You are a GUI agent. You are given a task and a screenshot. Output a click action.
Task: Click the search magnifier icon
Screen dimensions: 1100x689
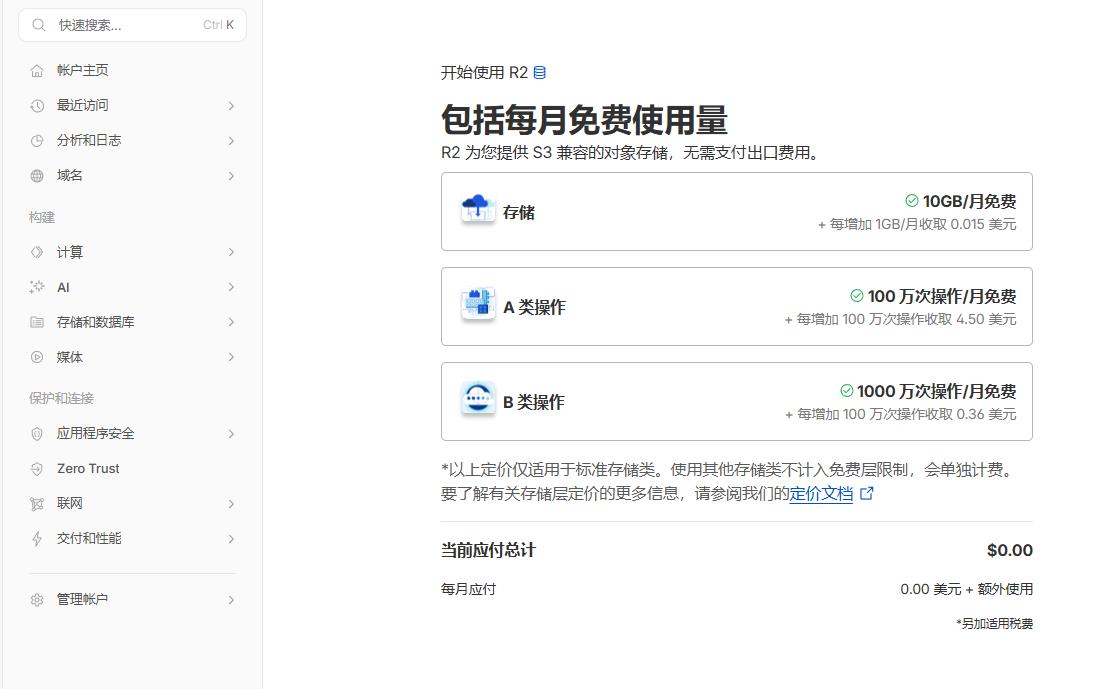tap(39, 25)
